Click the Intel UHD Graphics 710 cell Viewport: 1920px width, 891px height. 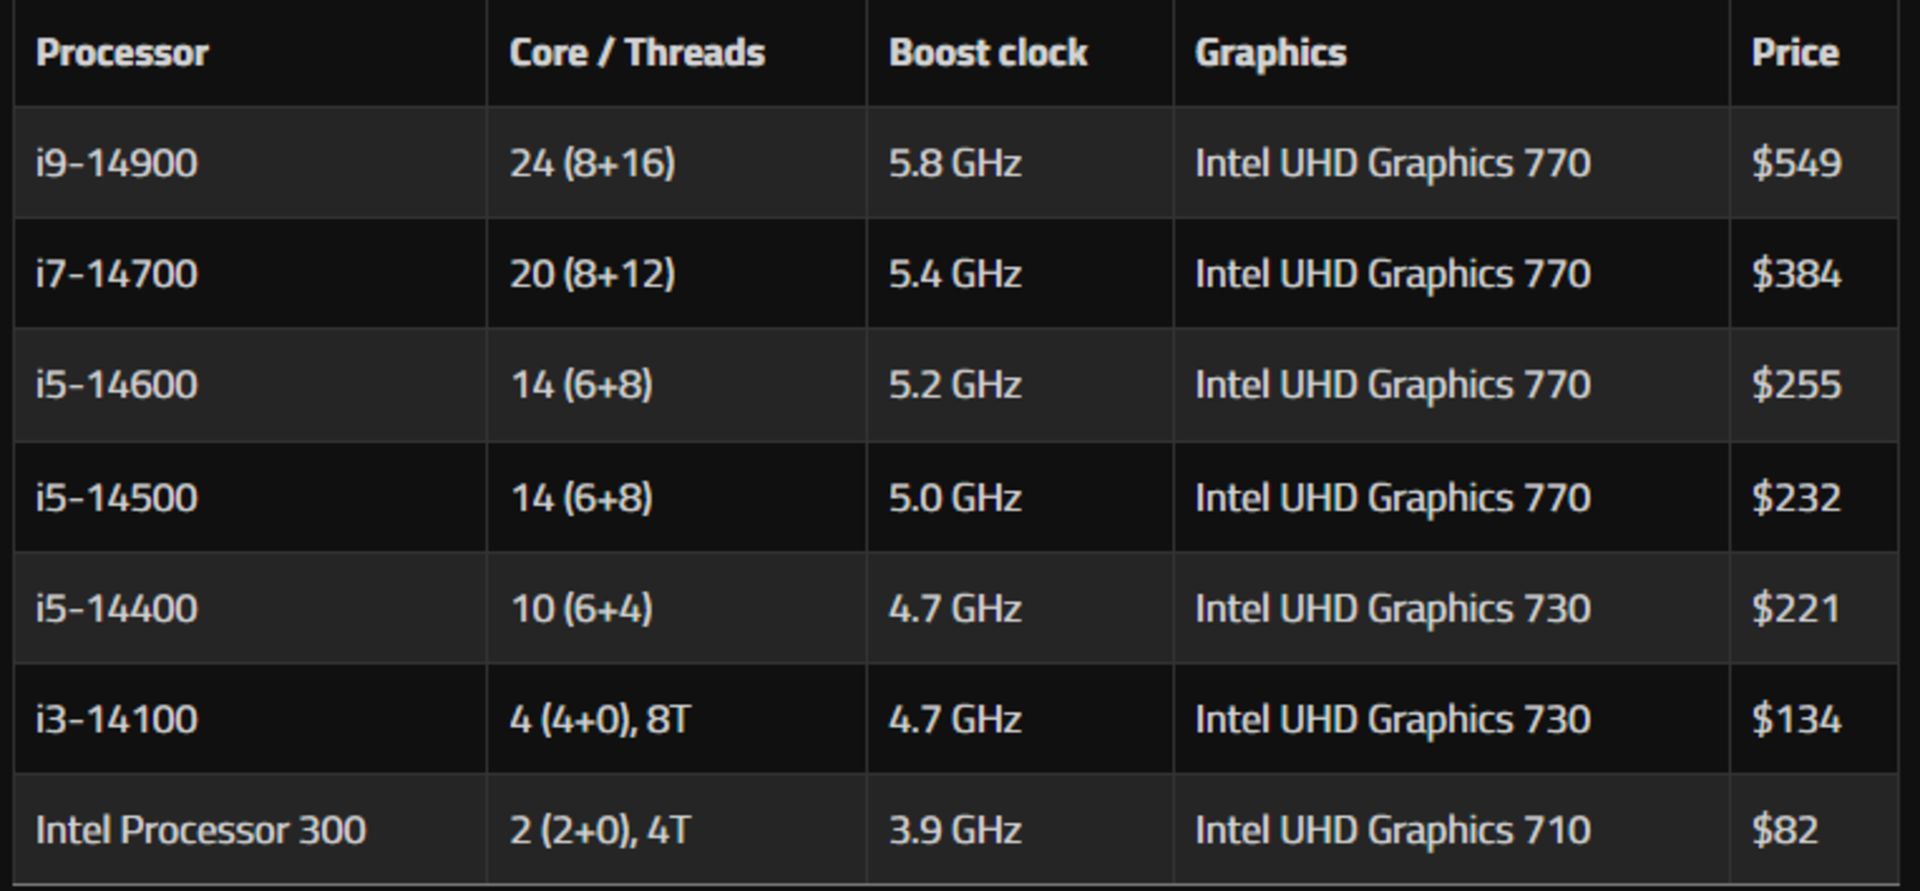coord(1452,829)
